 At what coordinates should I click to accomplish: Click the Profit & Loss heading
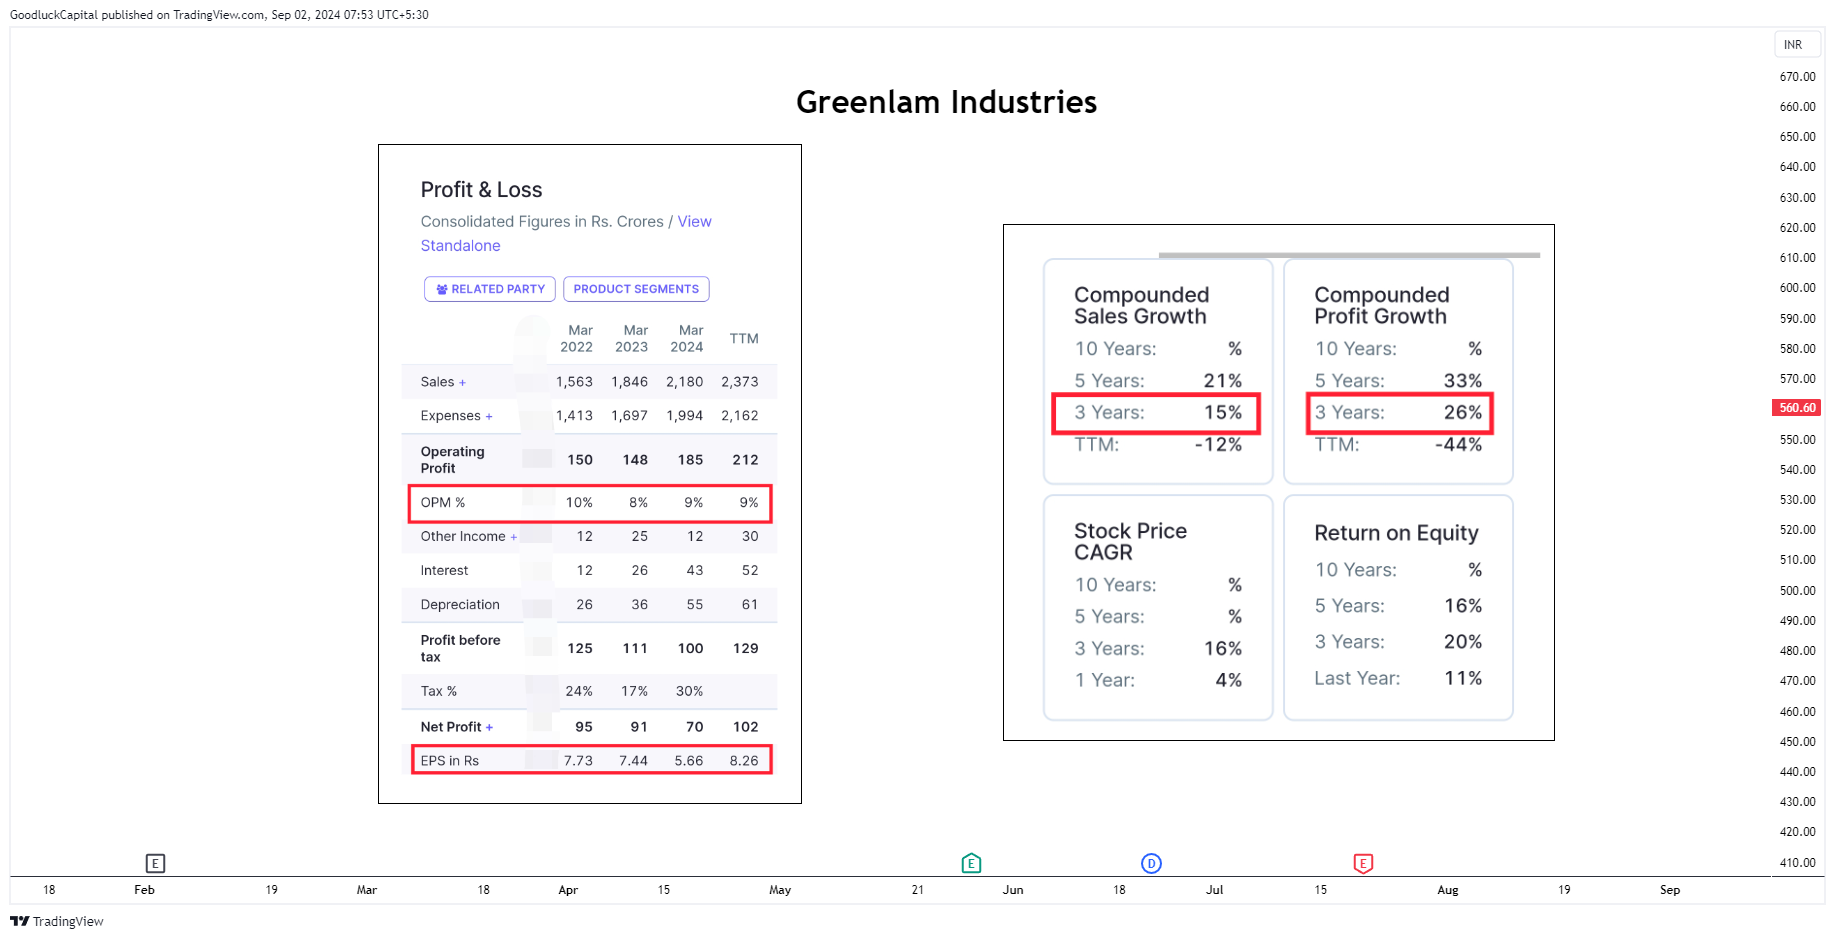tap(481, 190)
